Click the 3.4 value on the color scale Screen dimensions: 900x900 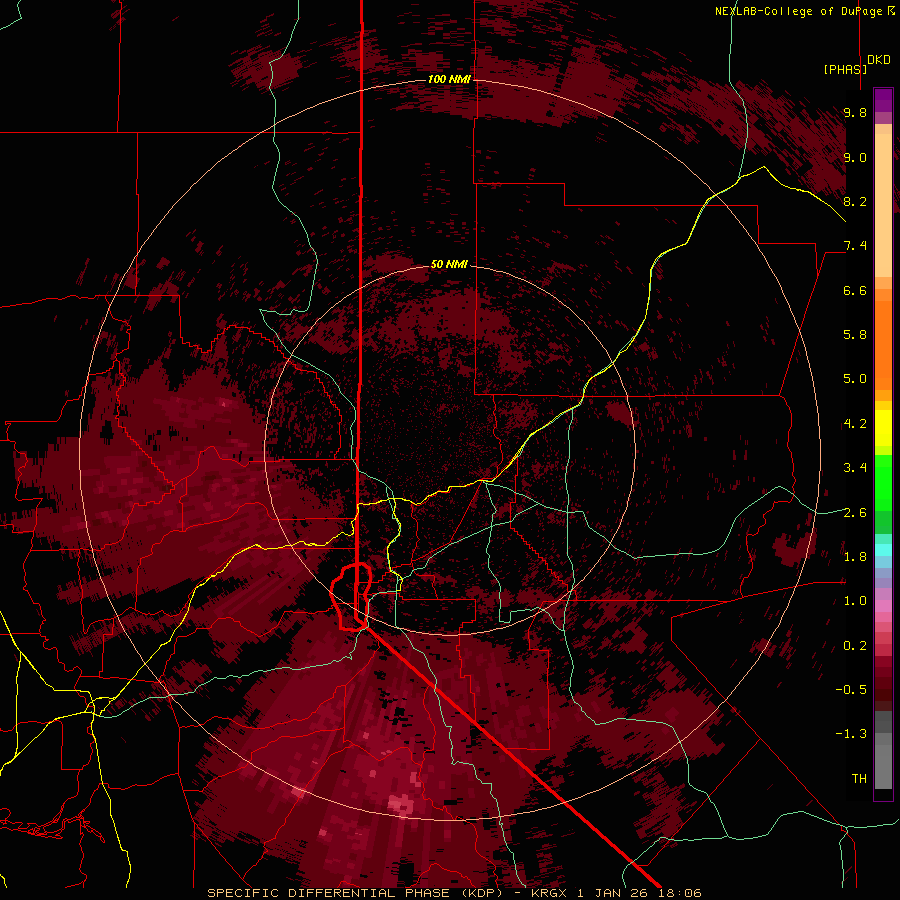[855, 468]
